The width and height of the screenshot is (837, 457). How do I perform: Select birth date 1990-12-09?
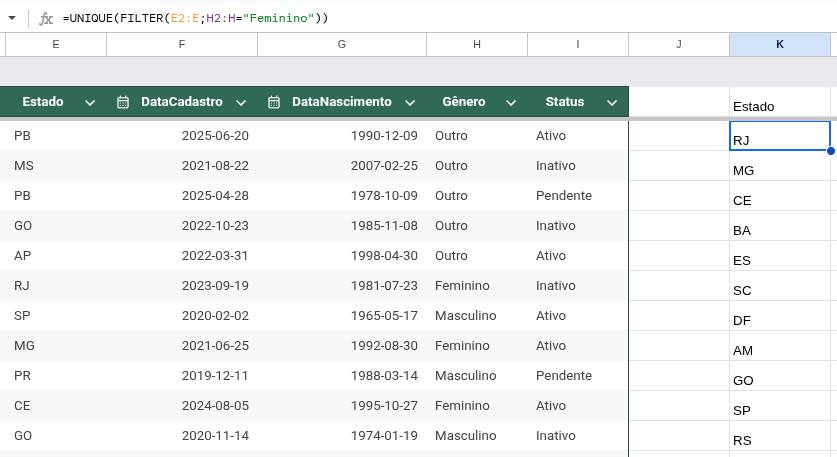click(342, 136)
